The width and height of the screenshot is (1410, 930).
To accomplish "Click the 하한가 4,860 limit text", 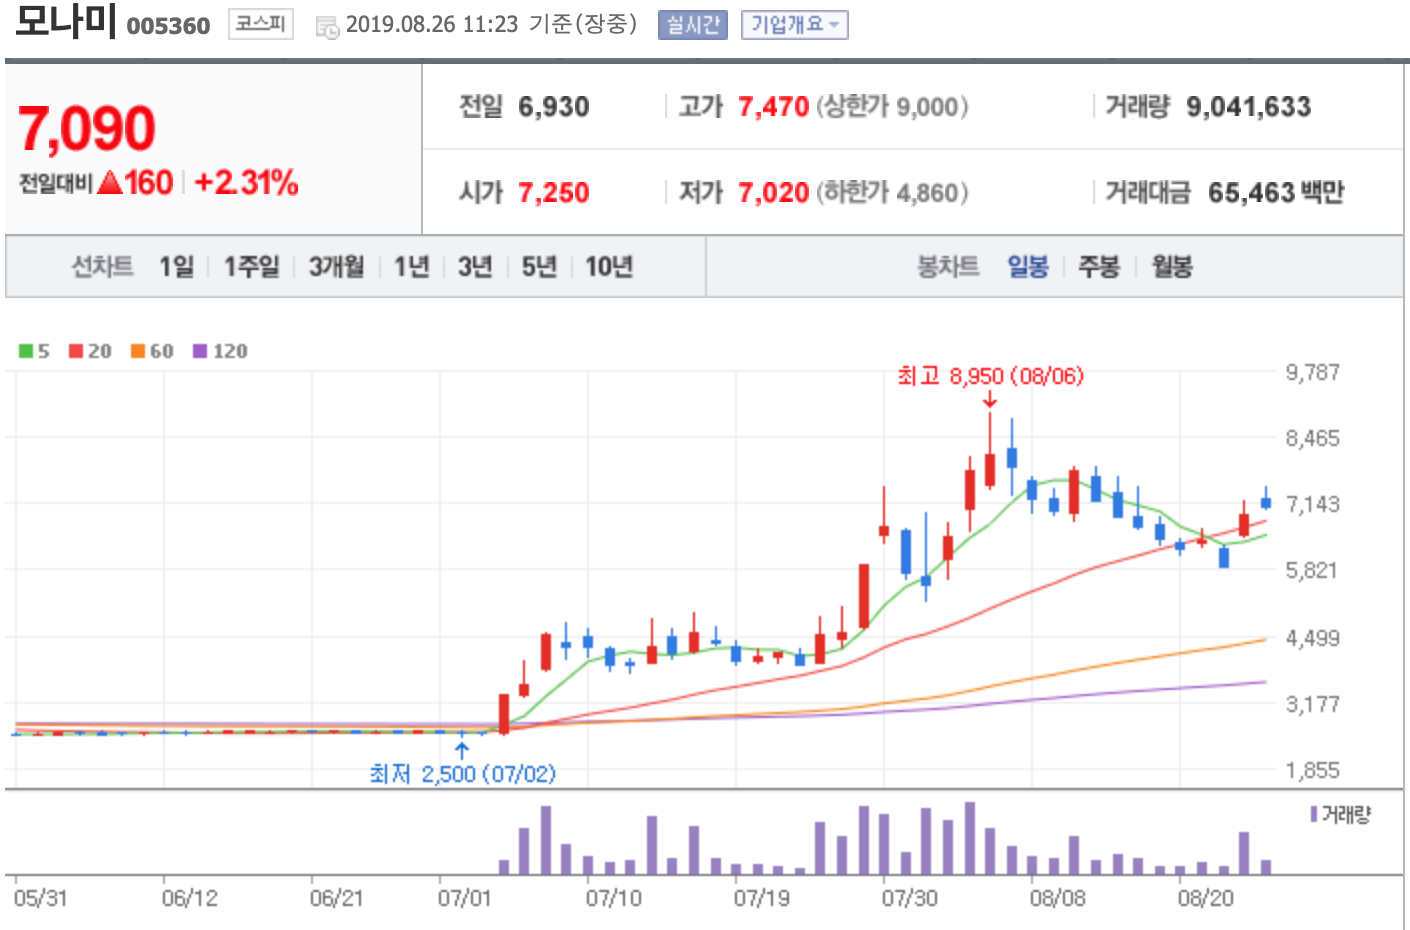I will click(x=892, y=193).
